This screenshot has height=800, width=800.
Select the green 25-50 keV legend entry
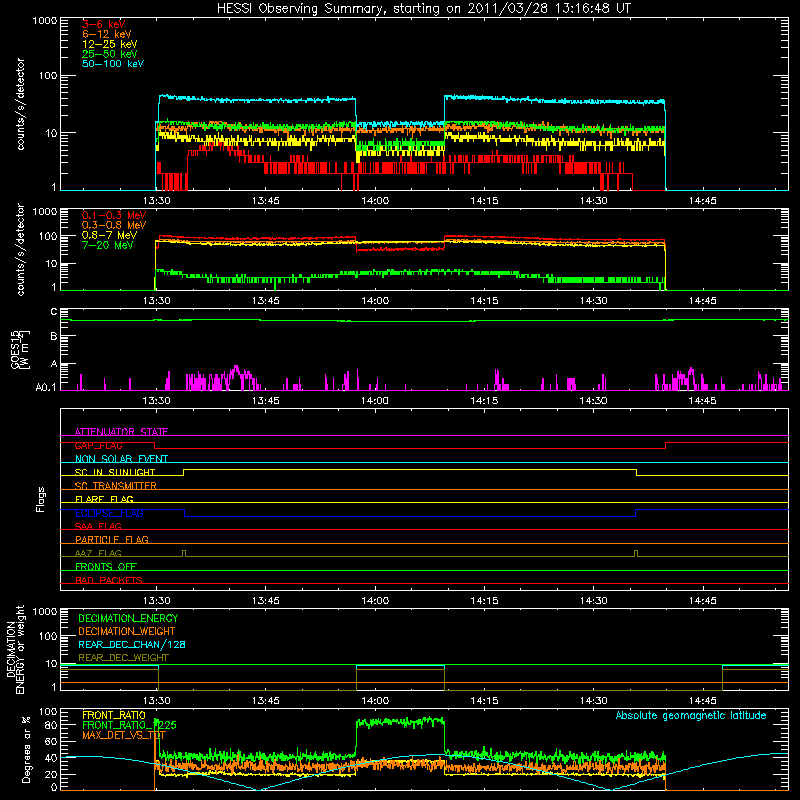click(110, 54)
